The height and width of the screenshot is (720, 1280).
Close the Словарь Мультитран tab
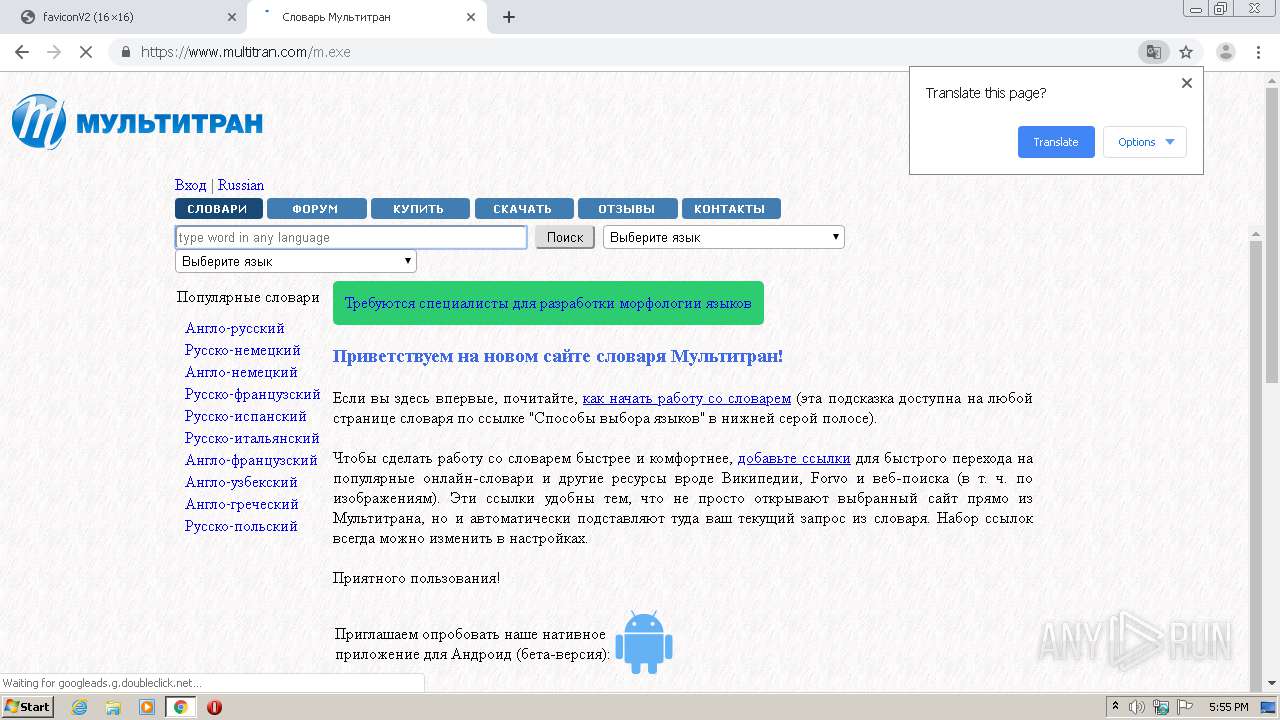(x=472, y=17)
